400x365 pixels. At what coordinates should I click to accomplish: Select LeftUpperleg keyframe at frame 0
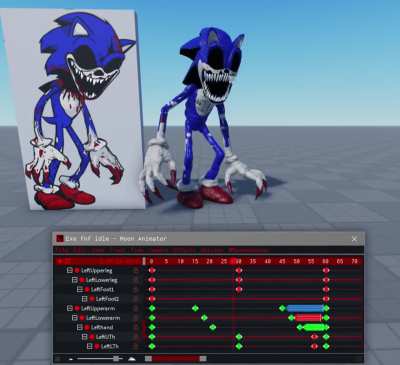click(x=152, y=270)
